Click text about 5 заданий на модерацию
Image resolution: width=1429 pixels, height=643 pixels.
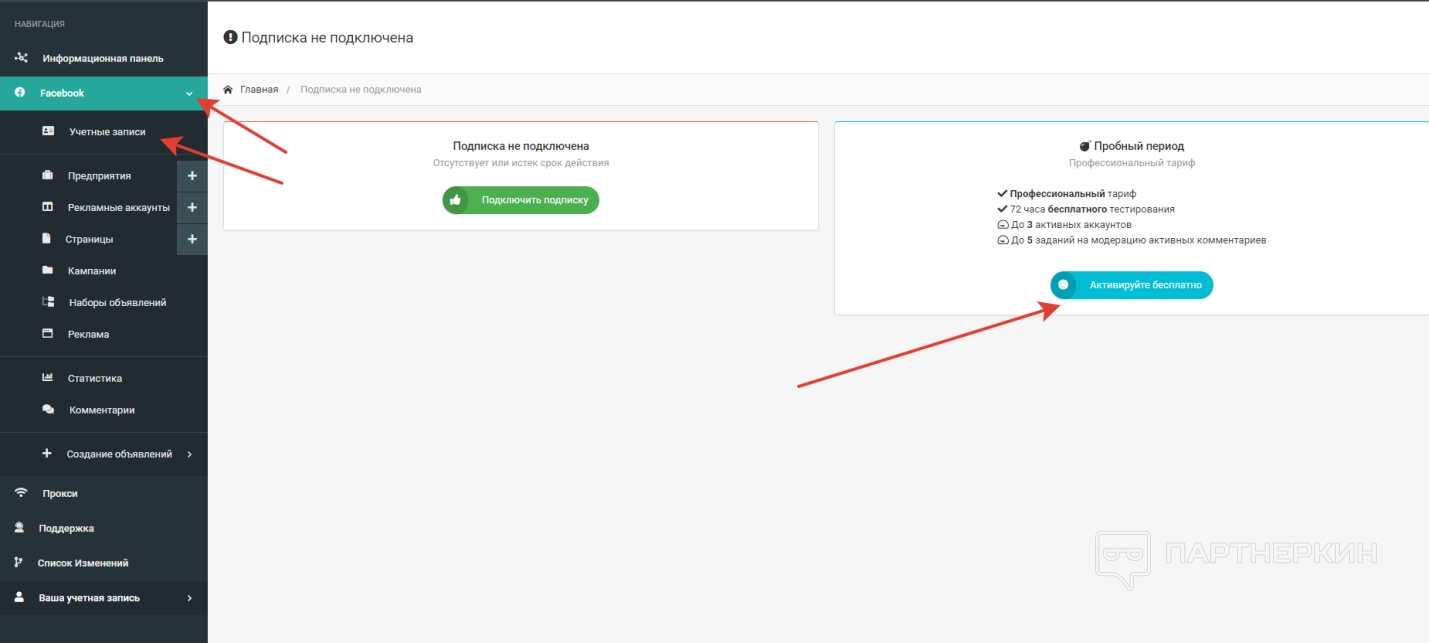tap(1139, 240)
